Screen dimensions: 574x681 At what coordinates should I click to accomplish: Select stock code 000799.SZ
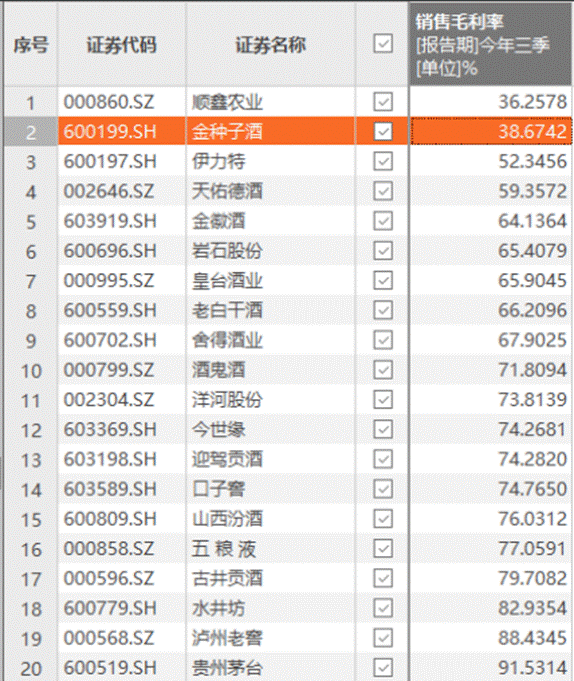click(x=109, y=370)
